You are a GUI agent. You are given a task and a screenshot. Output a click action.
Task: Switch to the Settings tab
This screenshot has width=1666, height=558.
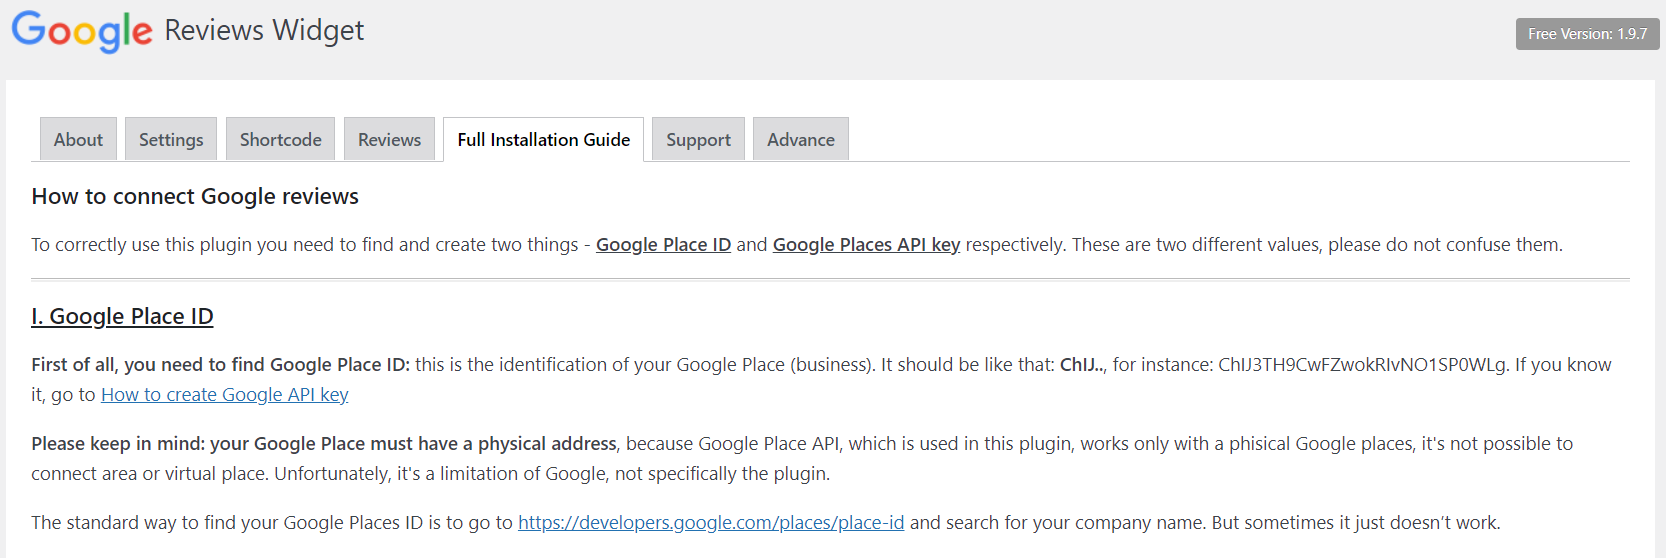tap(171, 140)
